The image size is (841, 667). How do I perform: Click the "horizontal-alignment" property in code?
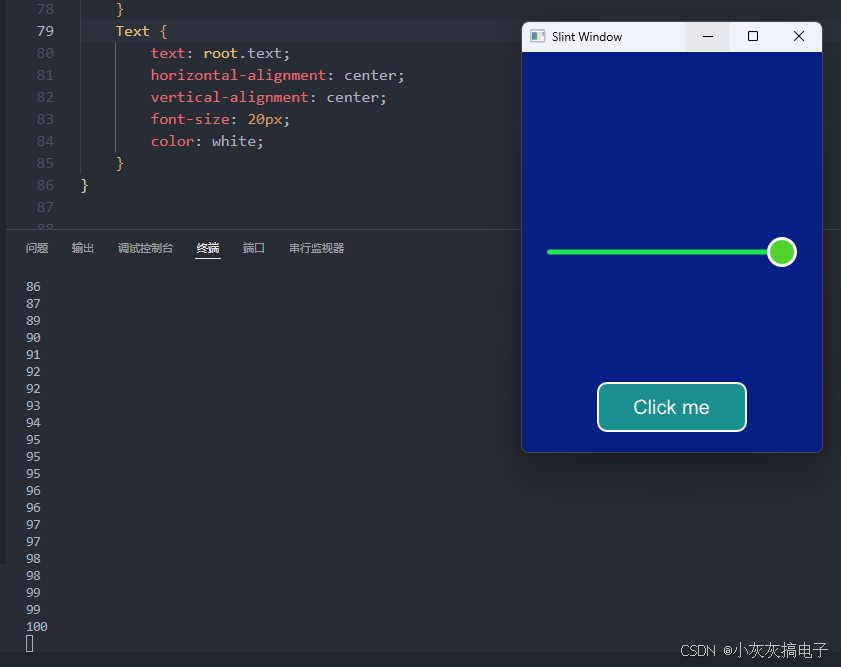pyautogui.click(x=238, y=75)
